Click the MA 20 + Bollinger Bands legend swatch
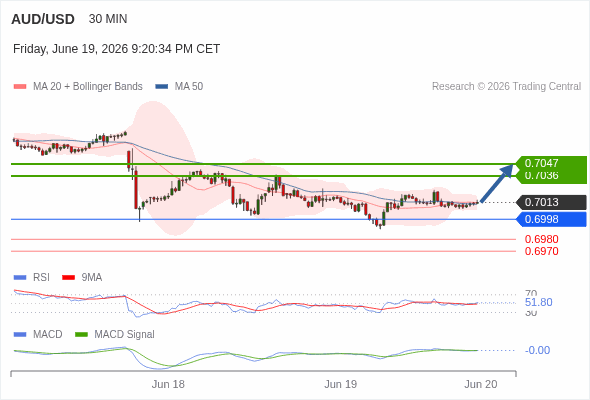Image resolution: width=590 pixels, height=400 pixels. pyautogui.click(x=20, y=87)
